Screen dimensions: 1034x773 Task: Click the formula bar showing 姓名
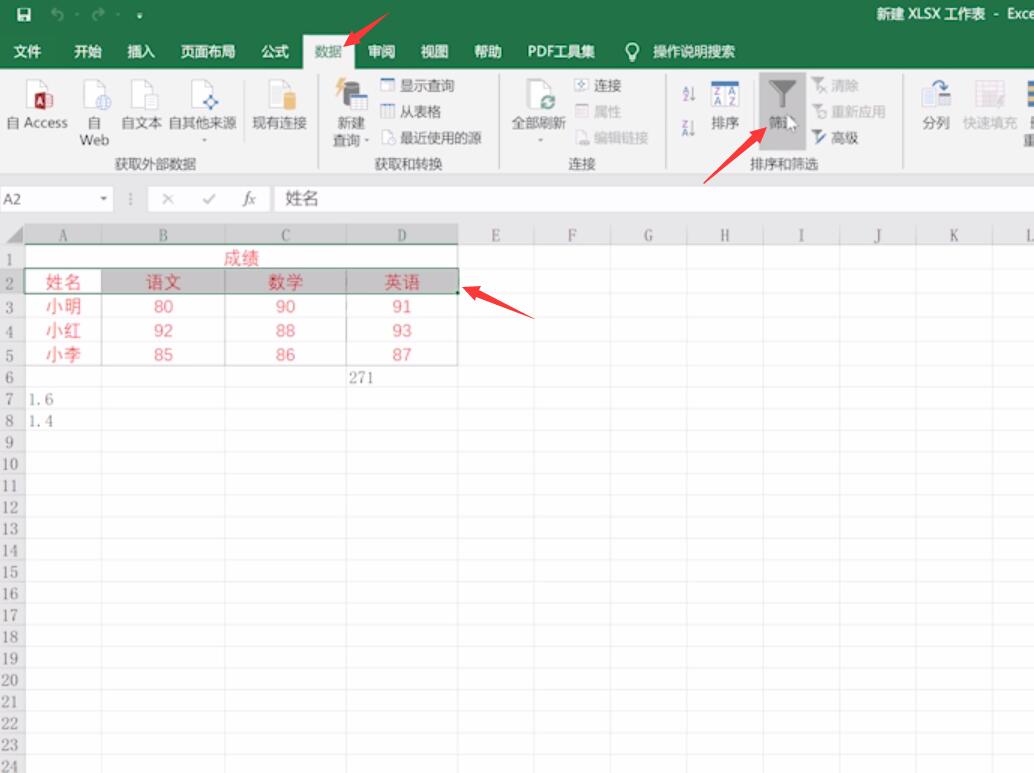coord(654,199)
